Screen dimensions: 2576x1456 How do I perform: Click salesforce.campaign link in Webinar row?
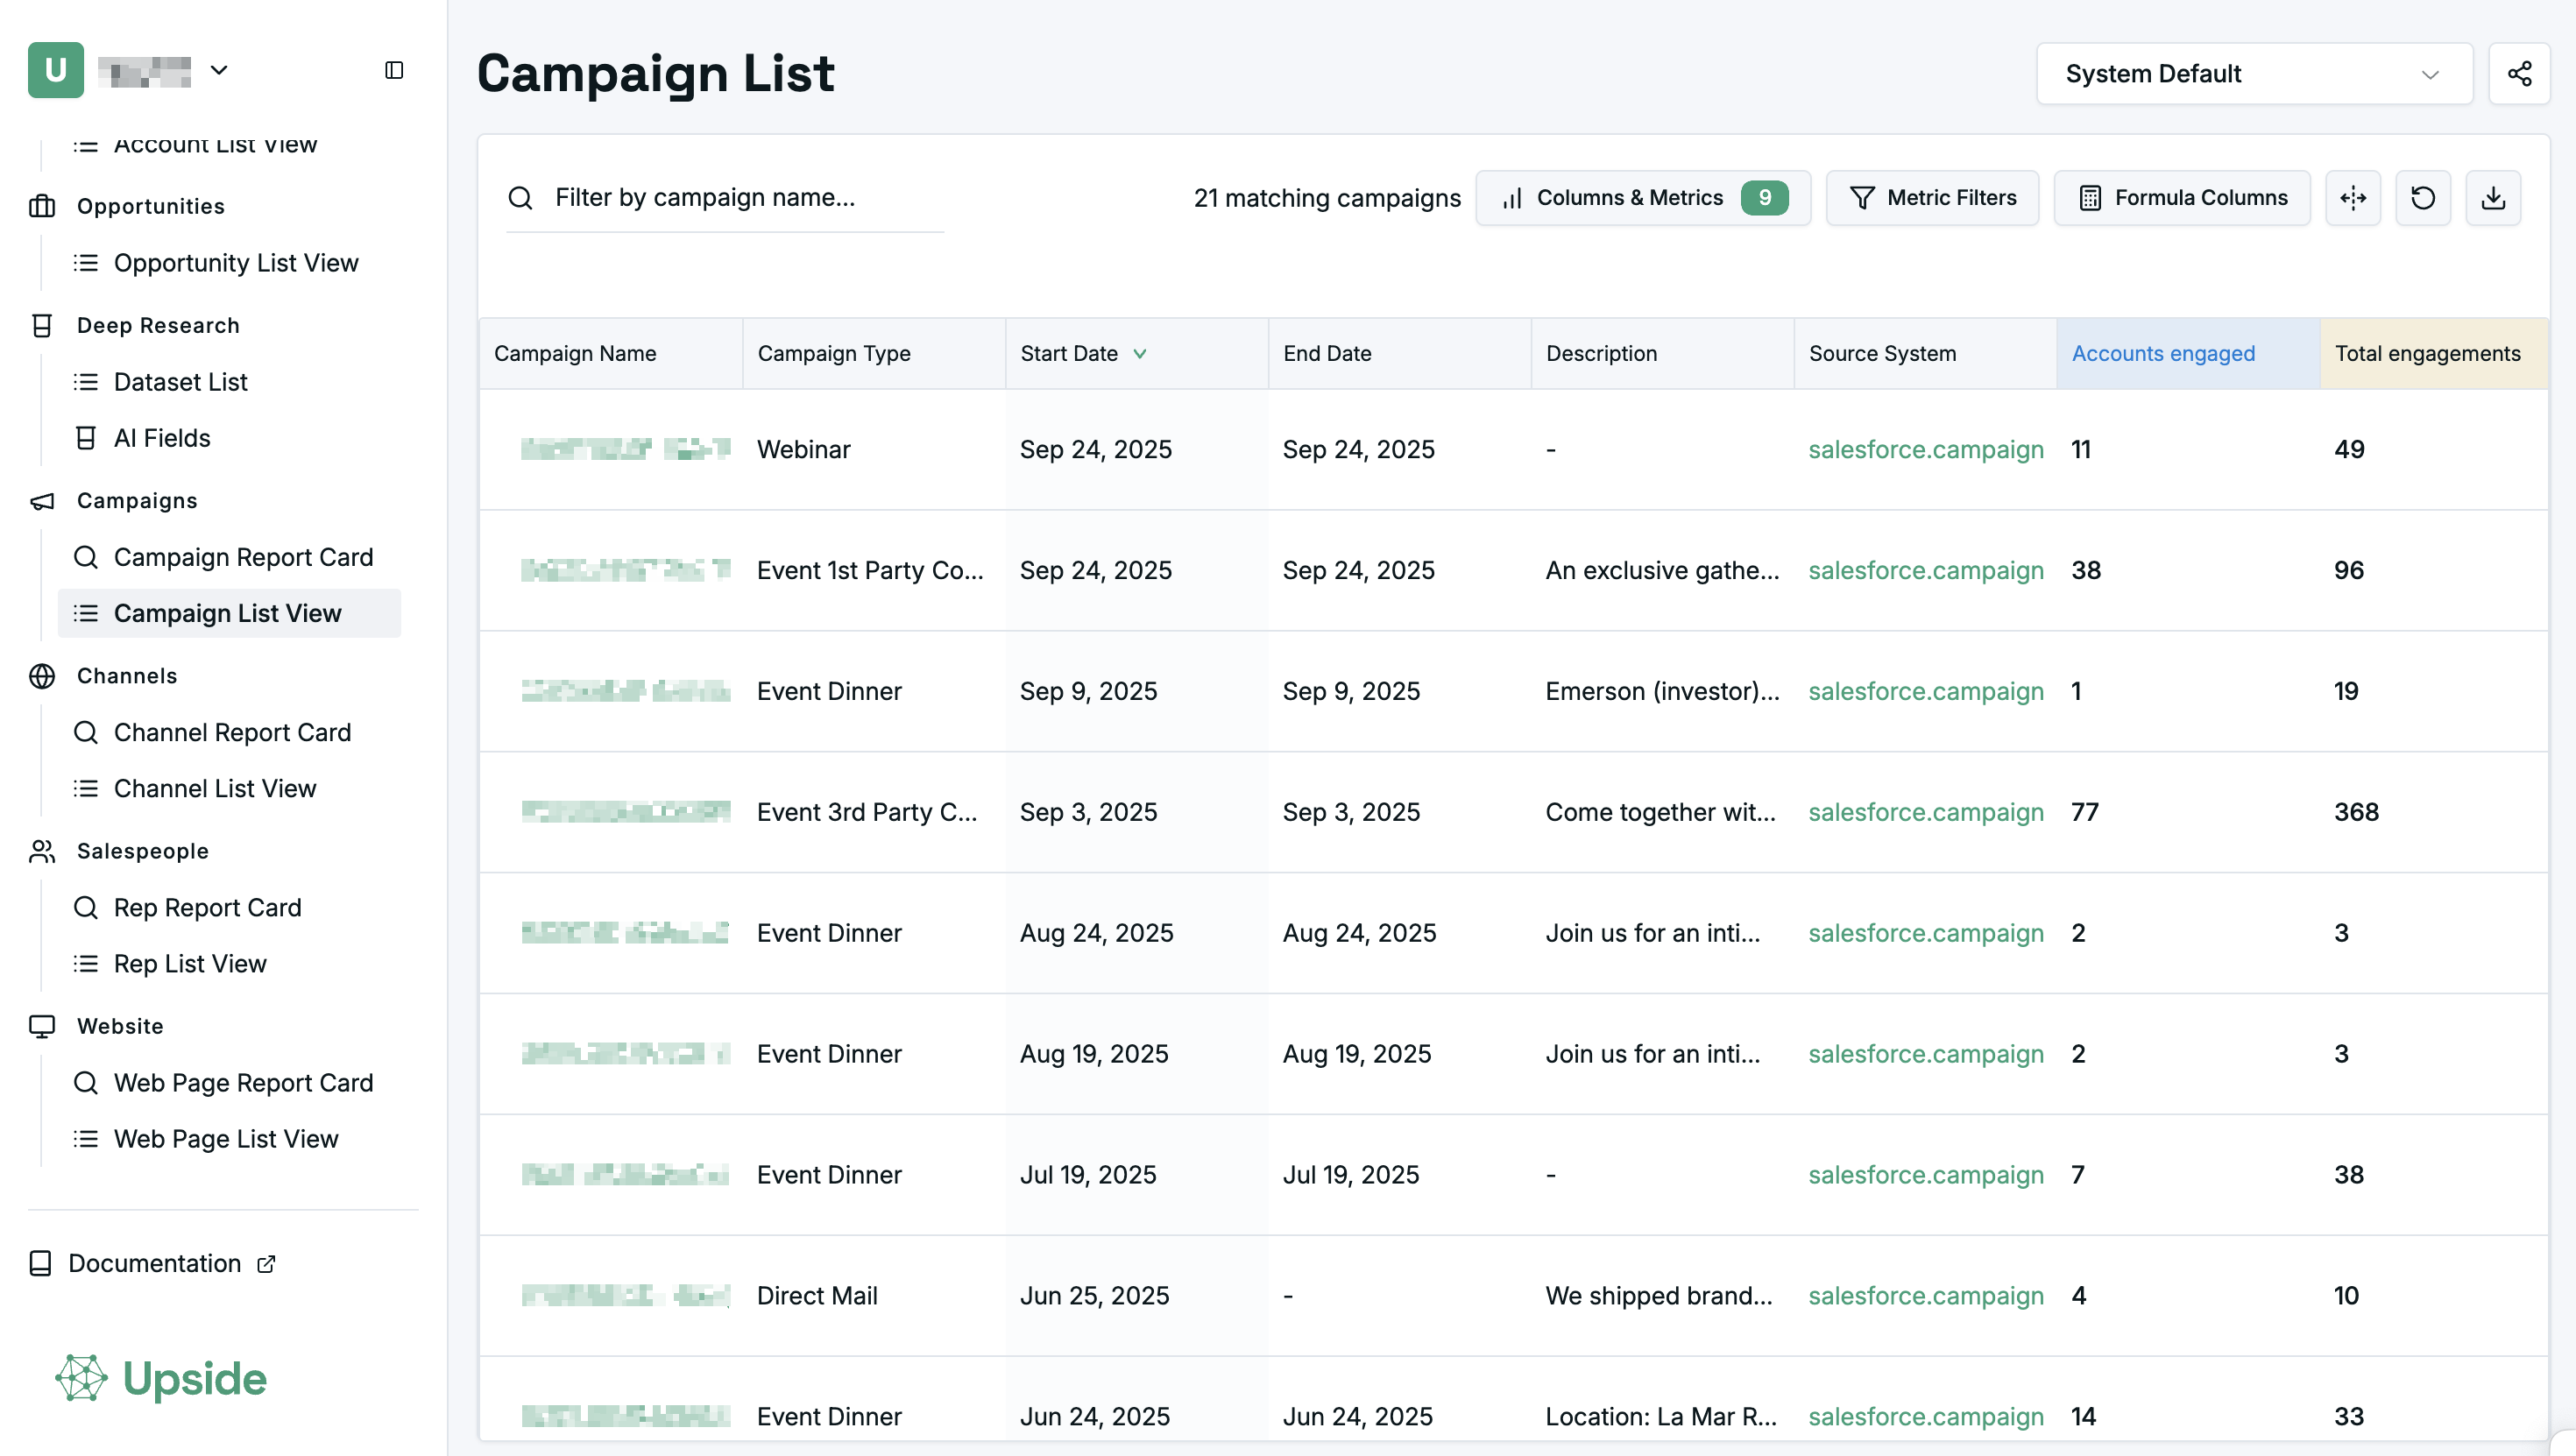click(1925, 449)
